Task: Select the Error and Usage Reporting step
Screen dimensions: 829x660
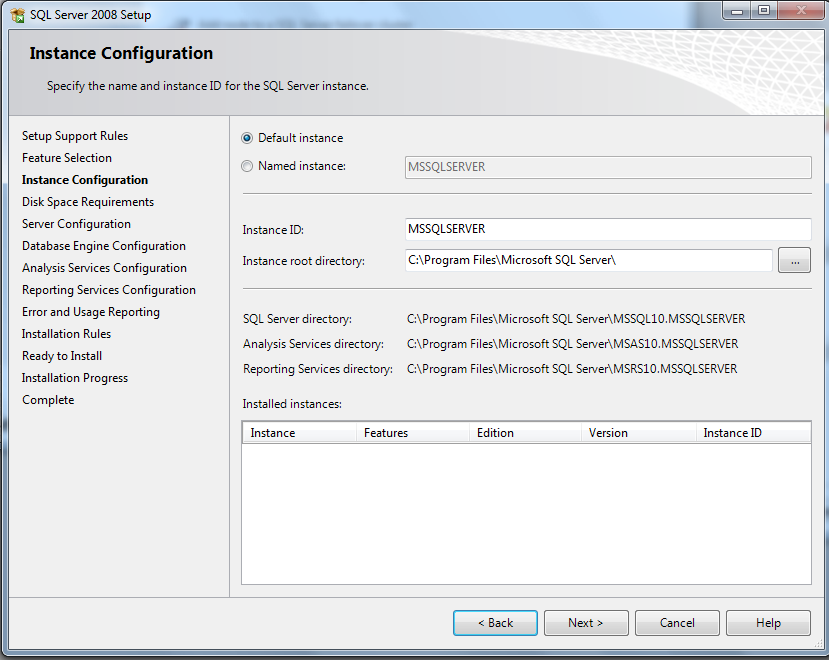Action: 91,312
